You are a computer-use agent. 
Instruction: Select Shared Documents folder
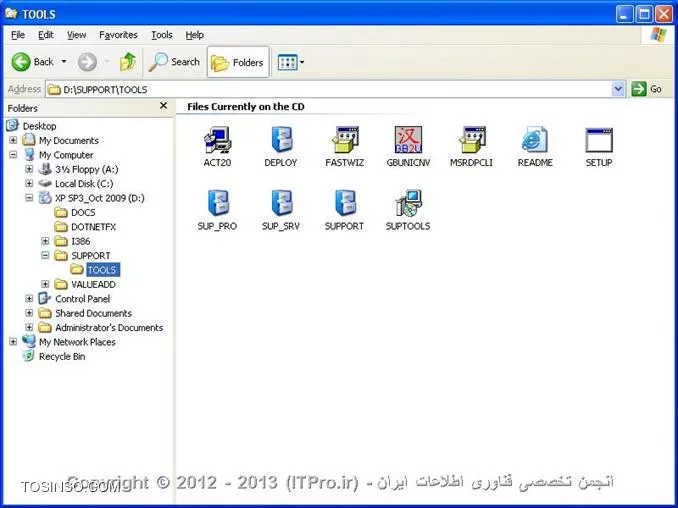(x=93, y=313)
